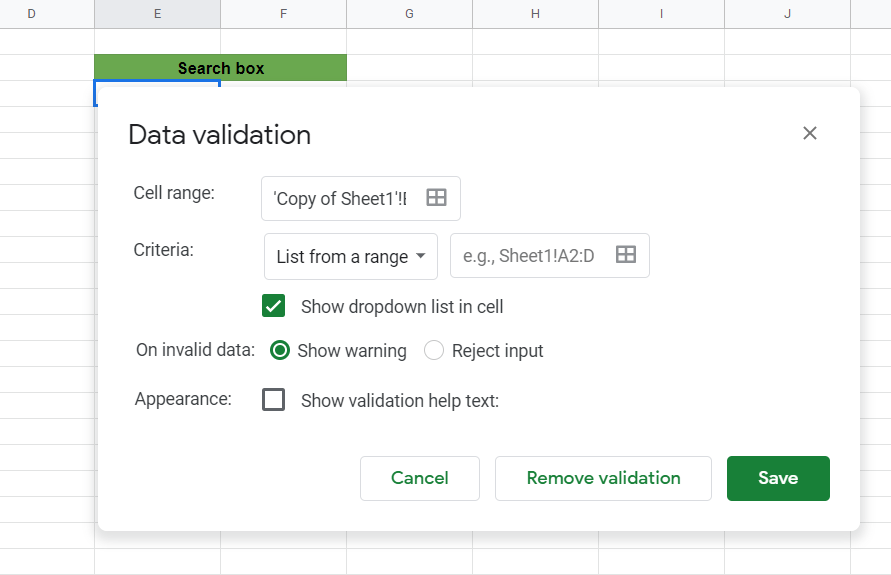Screen dimensions: 891x575
Task: Save the data validation settings
Action: coord(778,478)
